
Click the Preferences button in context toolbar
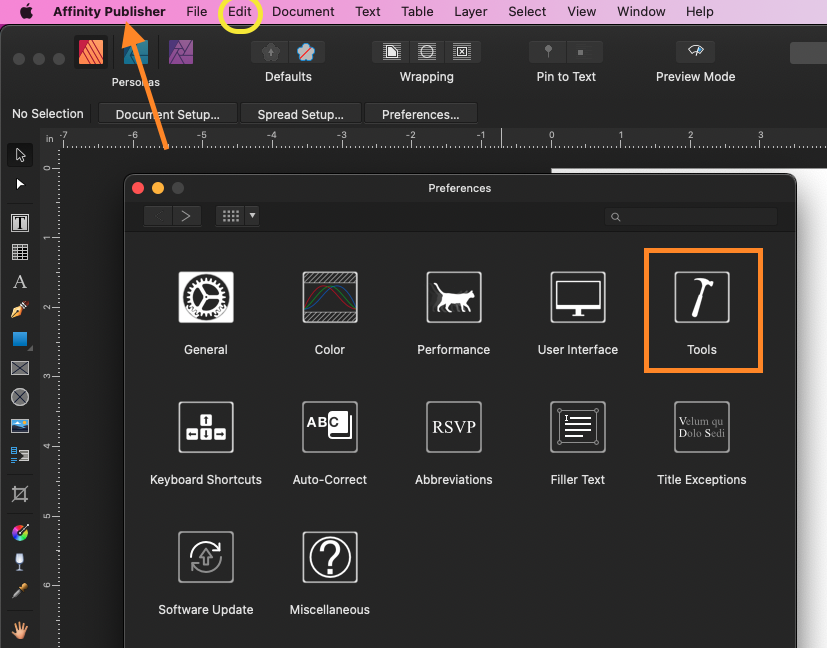coord(420,114)
